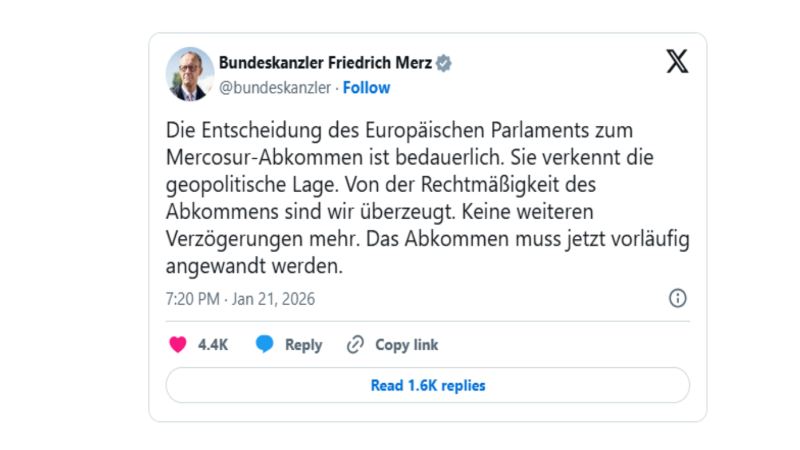Follow the Bundeskanzler account
The height and width of the screenshot is (450, 800).
coord(366,87)
